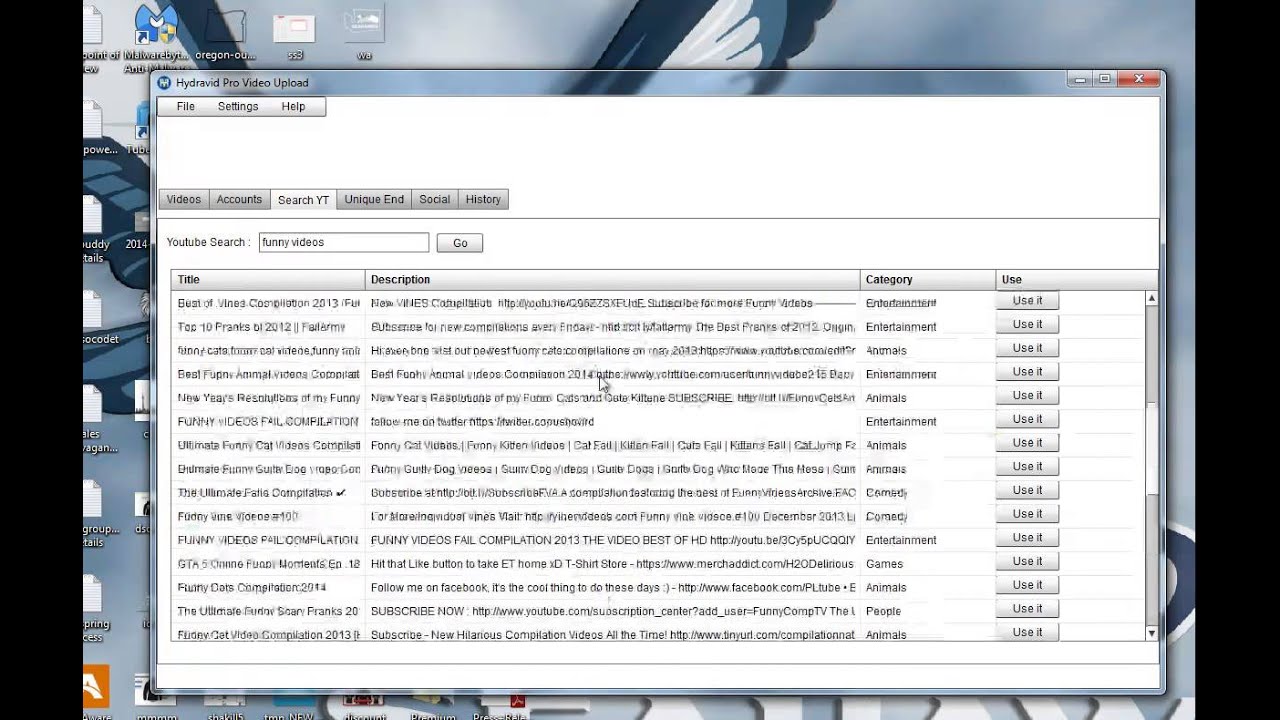The width and height of the screenshot is (1280, 720).
Task: Use it for Best of Vines Compilation 2013
Action: click(x=1027, y=300)
